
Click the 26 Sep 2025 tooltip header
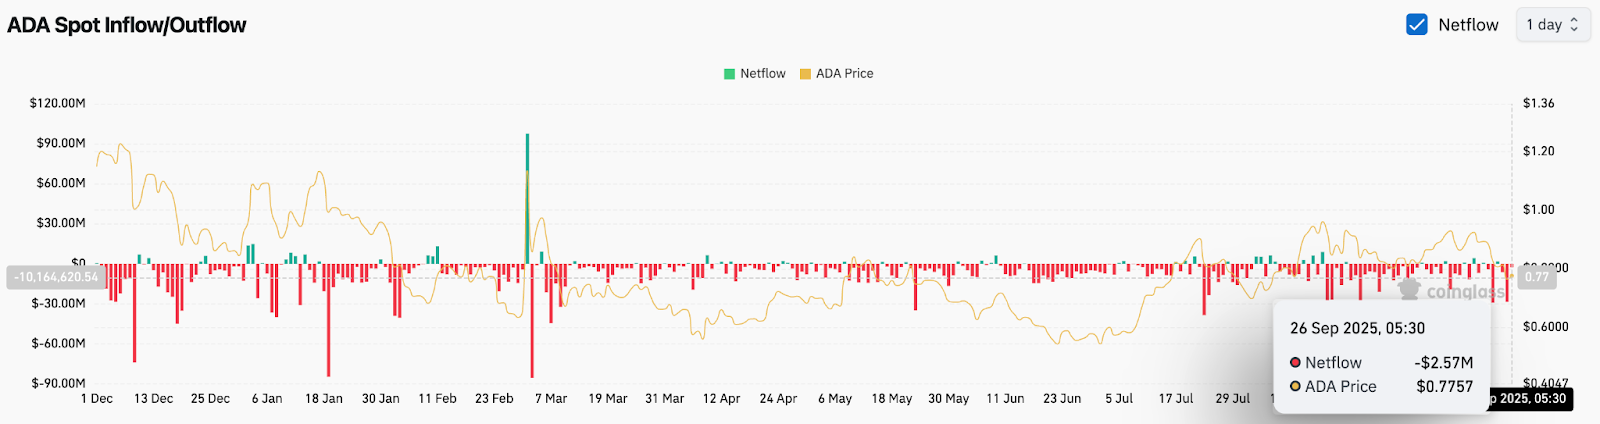tap(1357, 329)
